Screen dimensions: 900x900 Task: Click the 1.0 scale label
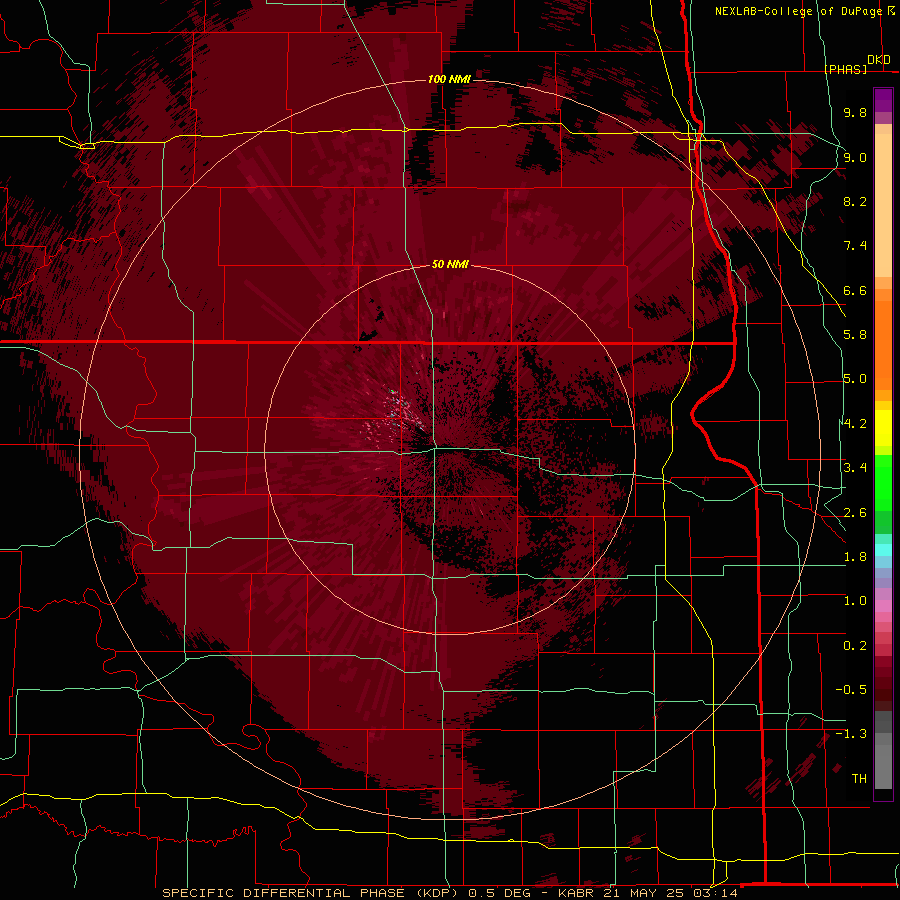(855, 601)
